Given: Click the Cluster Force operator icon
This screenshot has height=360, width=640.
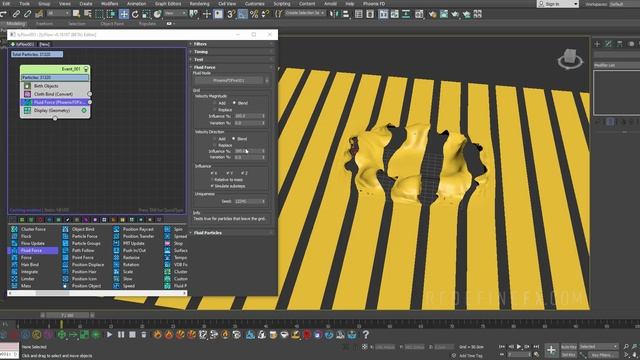Looking at the screenshot, I should (14, 229).
